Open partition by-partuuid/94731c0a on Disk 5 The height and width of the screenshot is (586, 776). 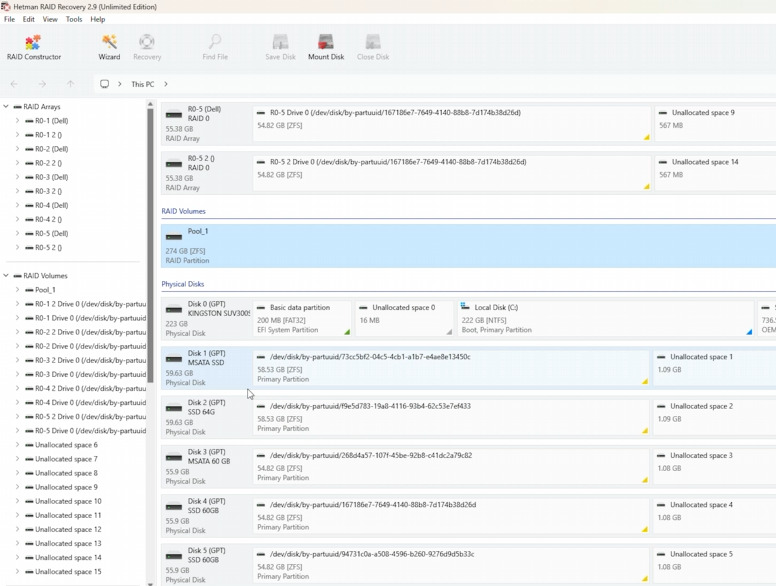click(x=451, y=565)
